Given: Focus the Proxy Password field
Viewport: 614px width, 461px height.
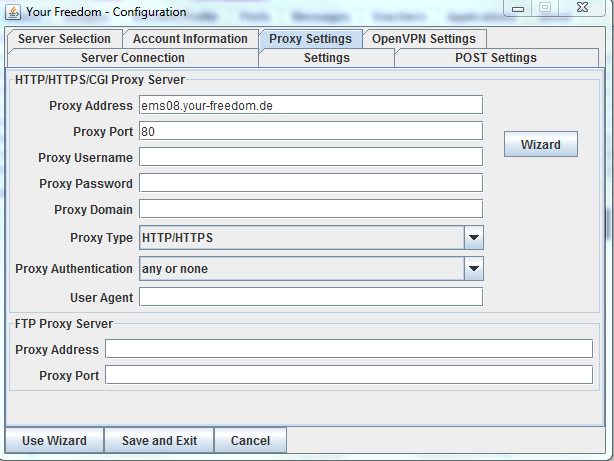Looking at the screenshot, I should point(311,183).
